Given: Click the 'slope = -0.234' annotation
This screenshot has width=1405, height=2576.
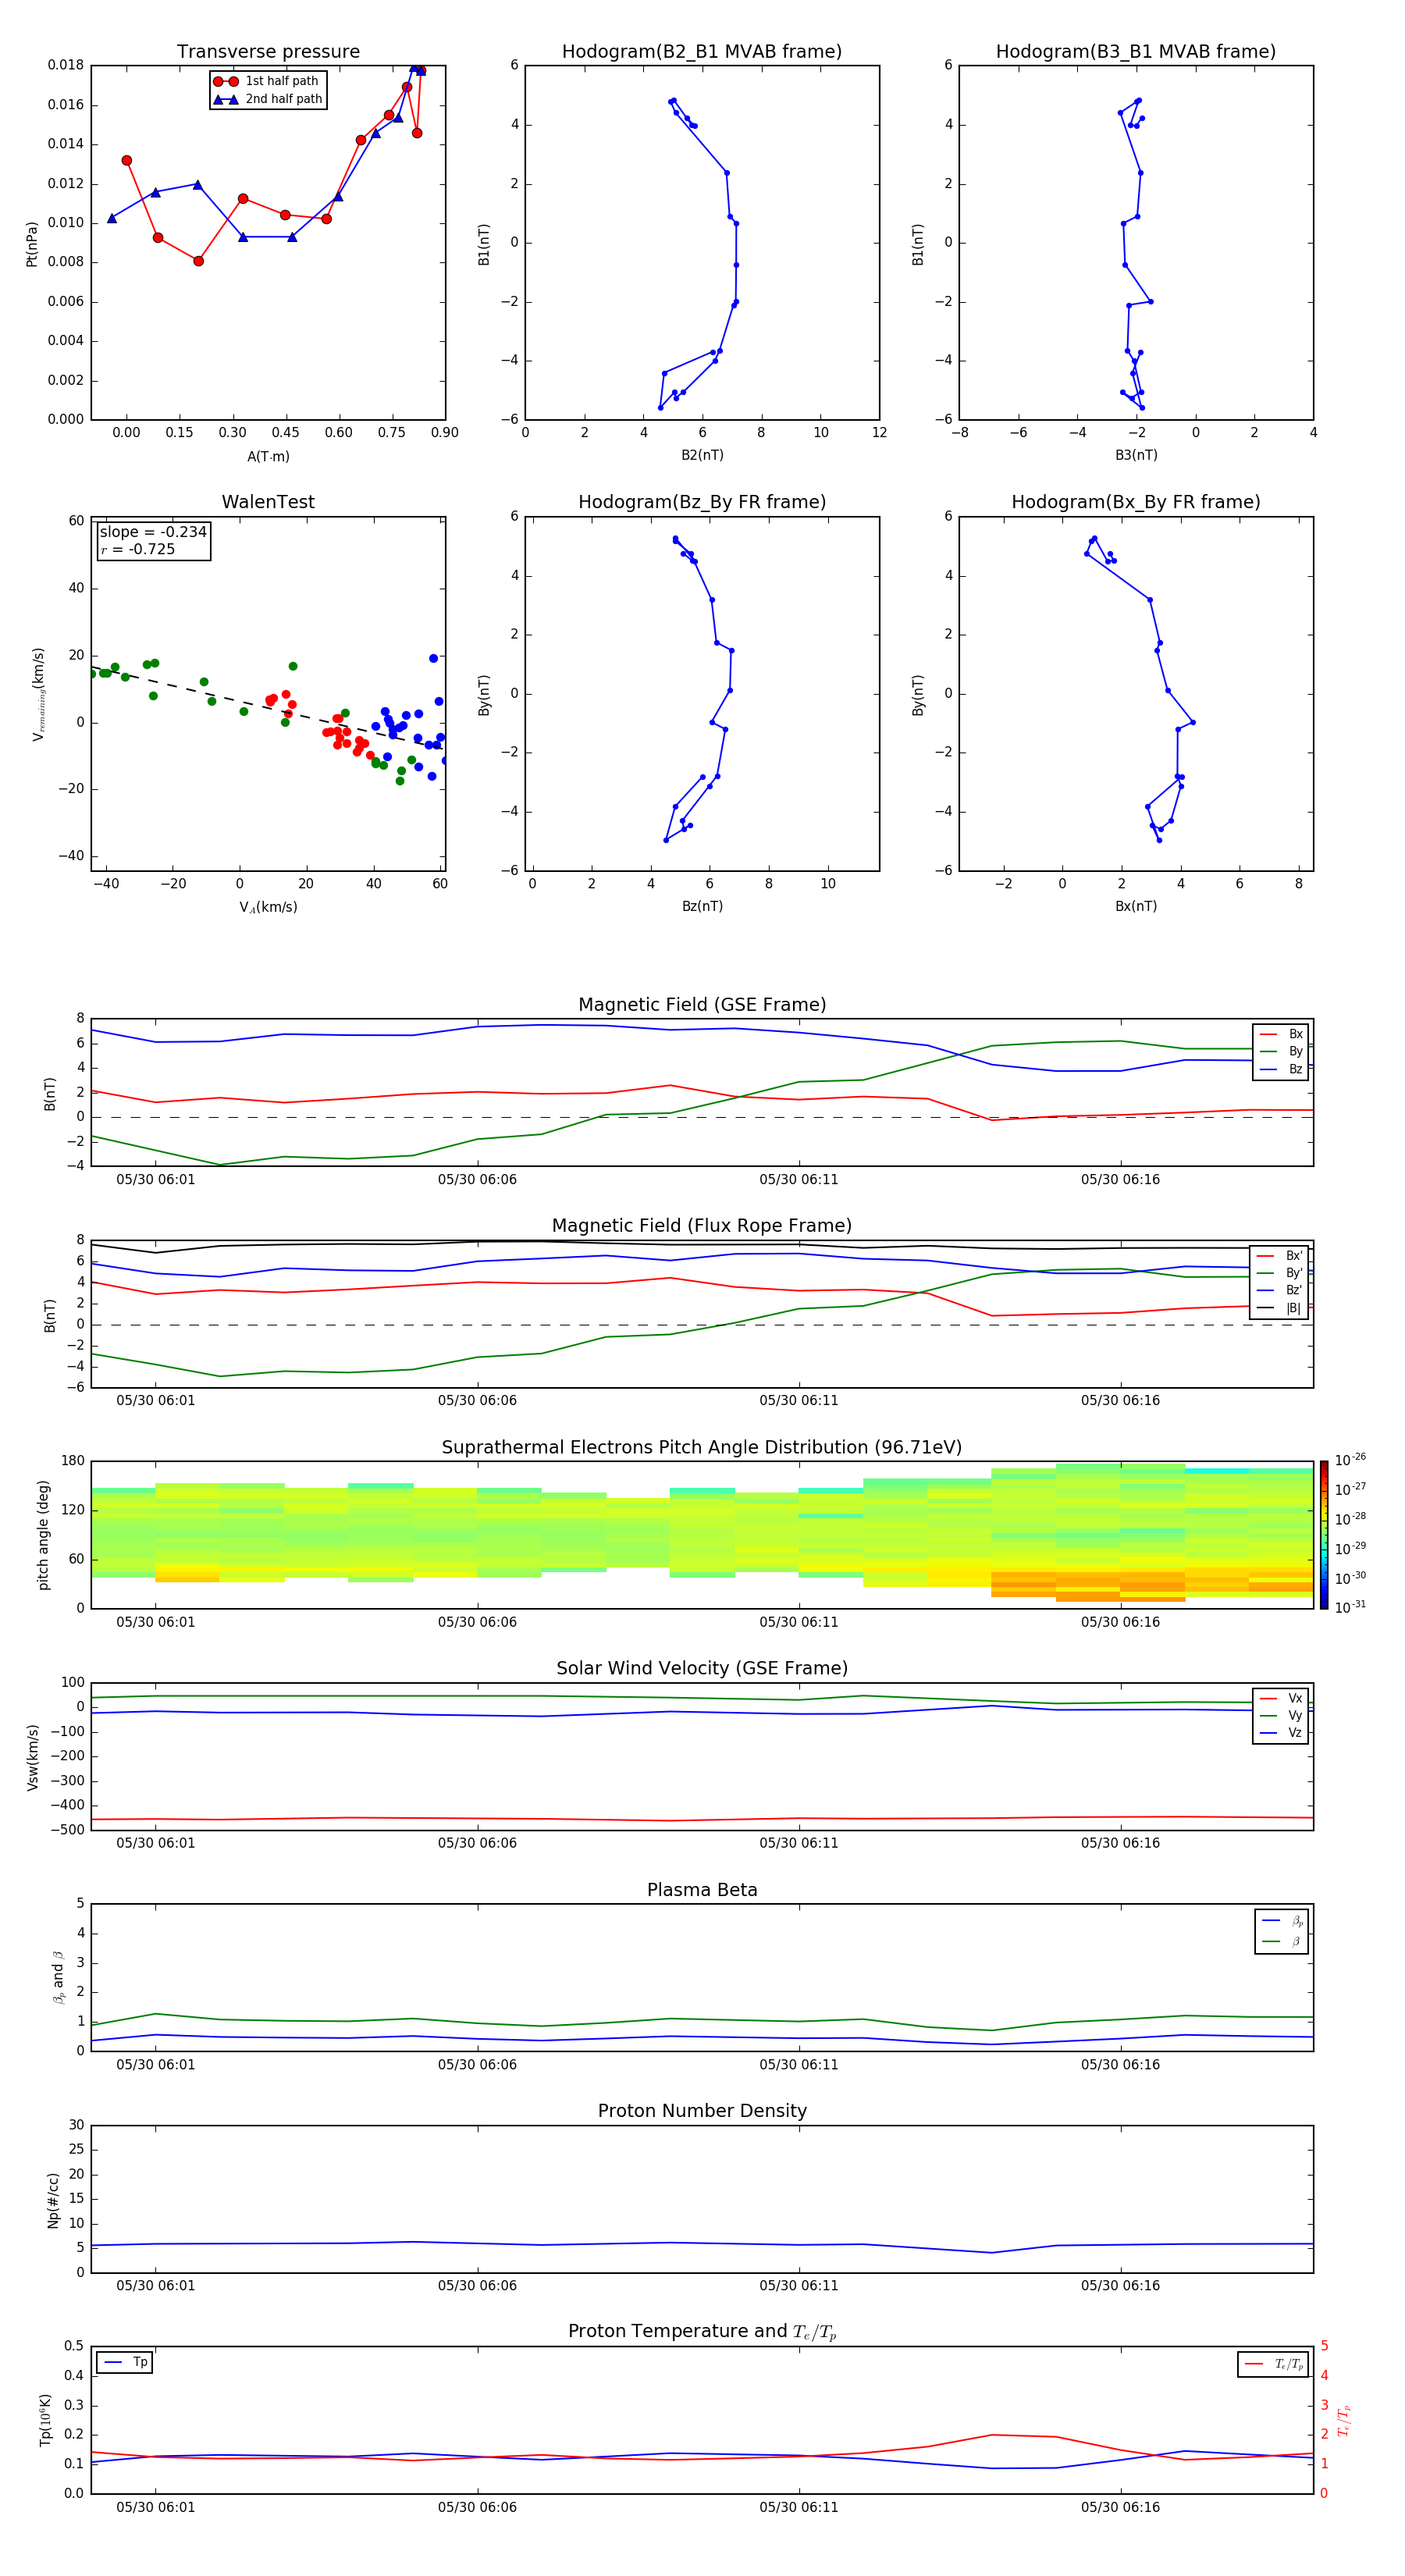Looking at the screenshot, I should pyautogui.click(x=153, y=532).
